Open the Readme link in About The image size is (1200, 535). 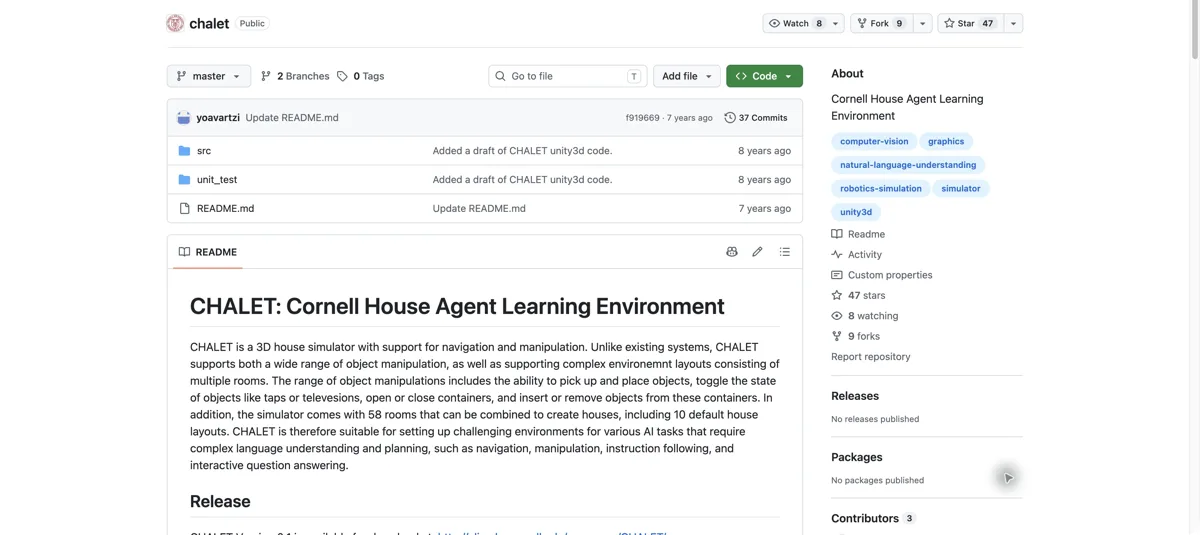tap(858, 234)
